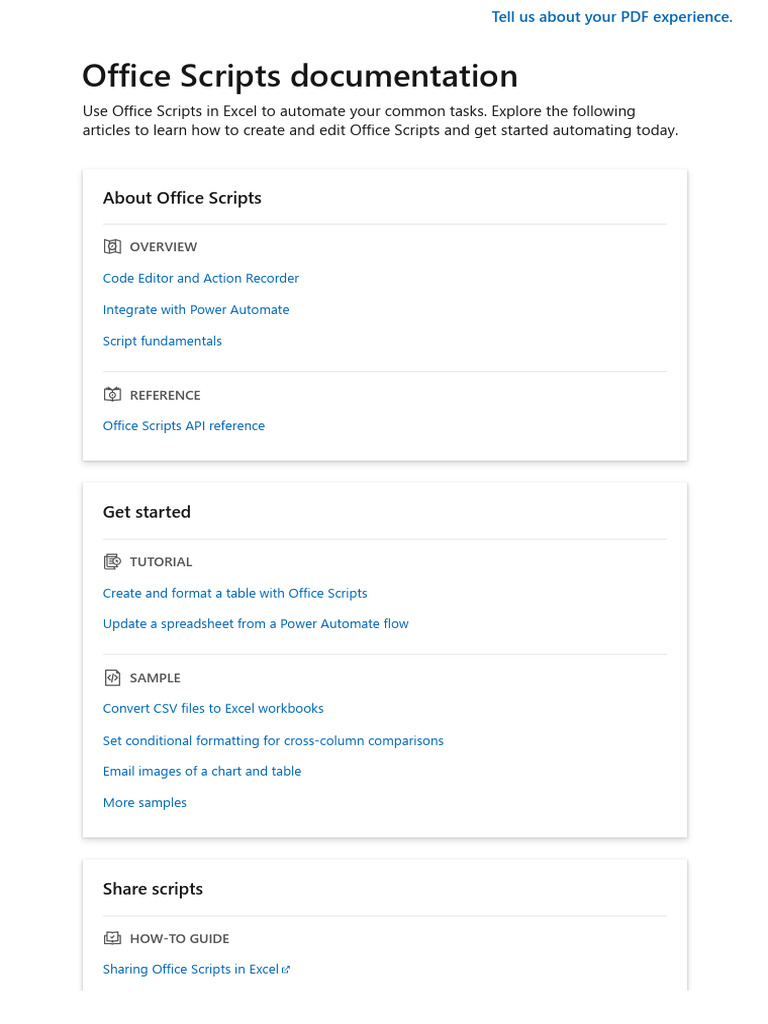Open Update a spreadsheet from Power Automate flow
768x1024 pixels.
[x=256, y=624]
